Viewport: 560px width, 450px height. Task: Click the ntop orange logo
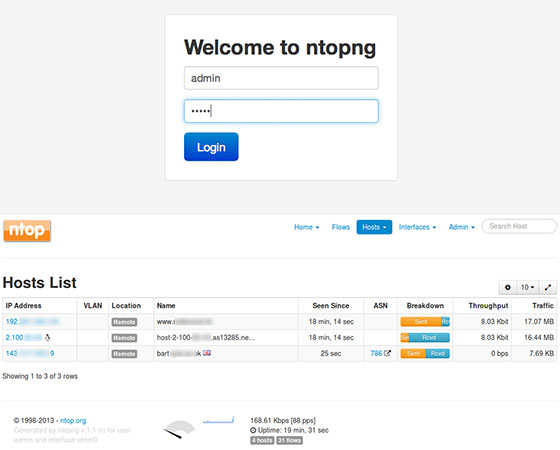point(27,231)
